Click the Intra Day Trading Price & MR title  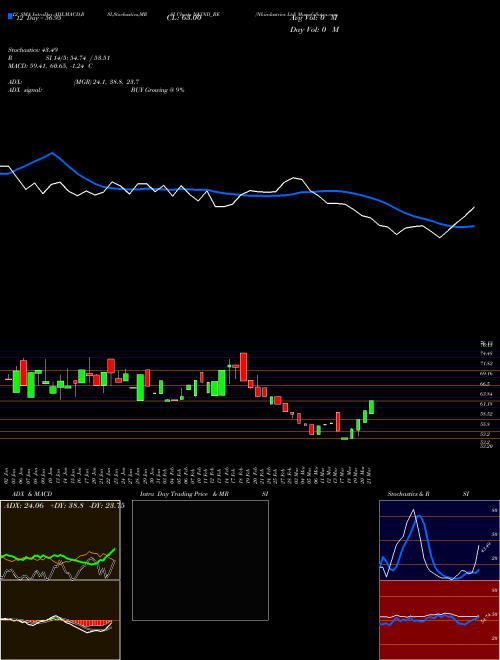pos(184,494)
